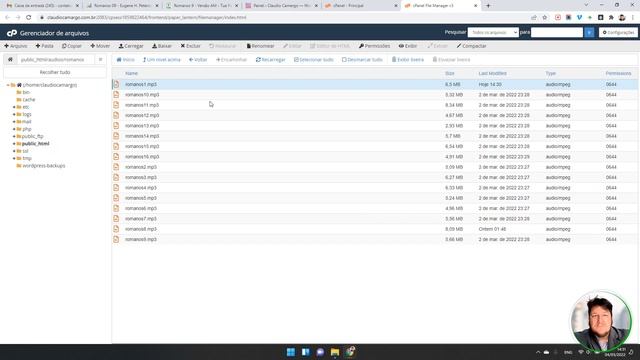Screen dimensions: 640x360
Task: Create a new folder with + Pasta
Action: [44, 46]
